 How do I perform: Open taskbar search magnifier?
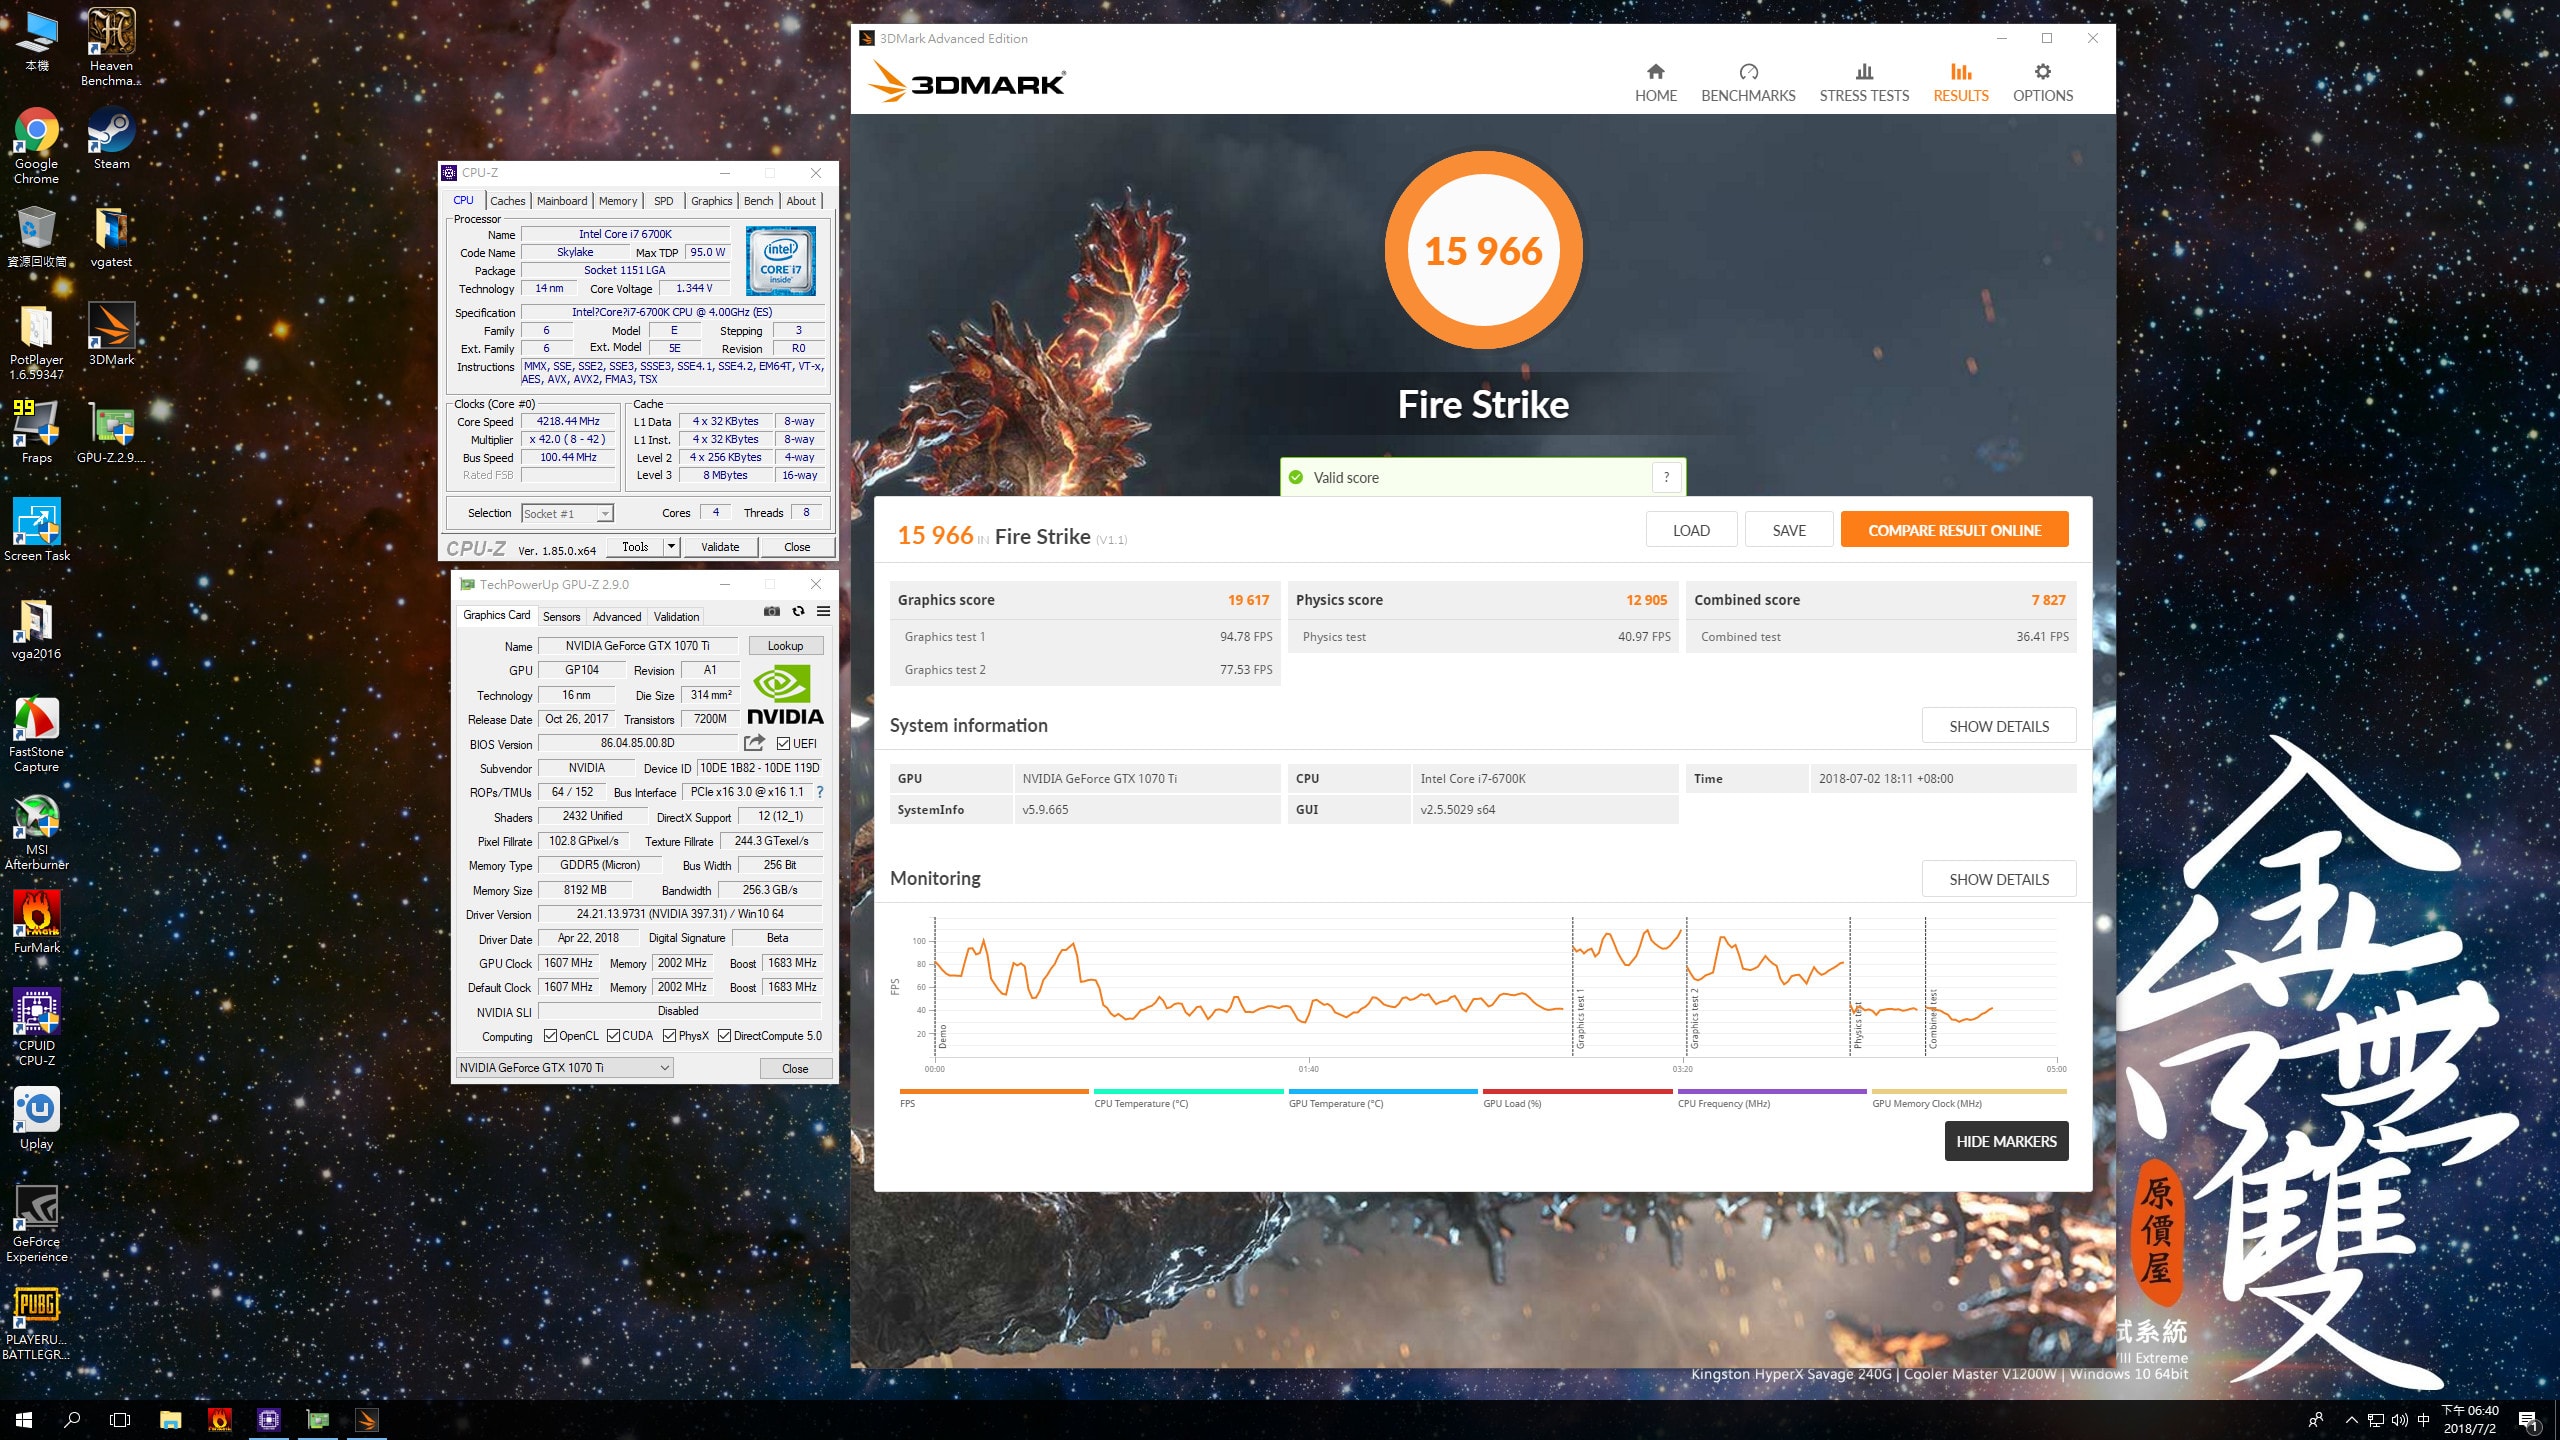click(x=72, y=1420)
